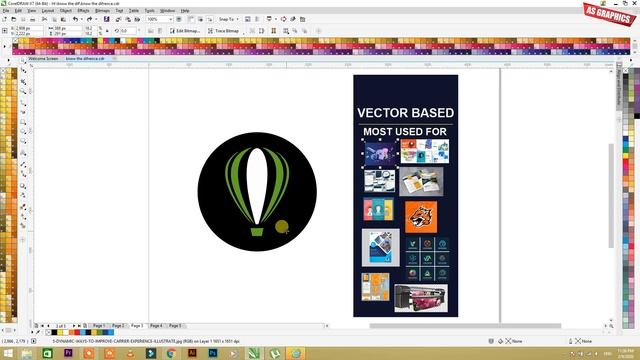Open the Effects menu
Viewport: 640px width, 360px height.
point(83,11)
